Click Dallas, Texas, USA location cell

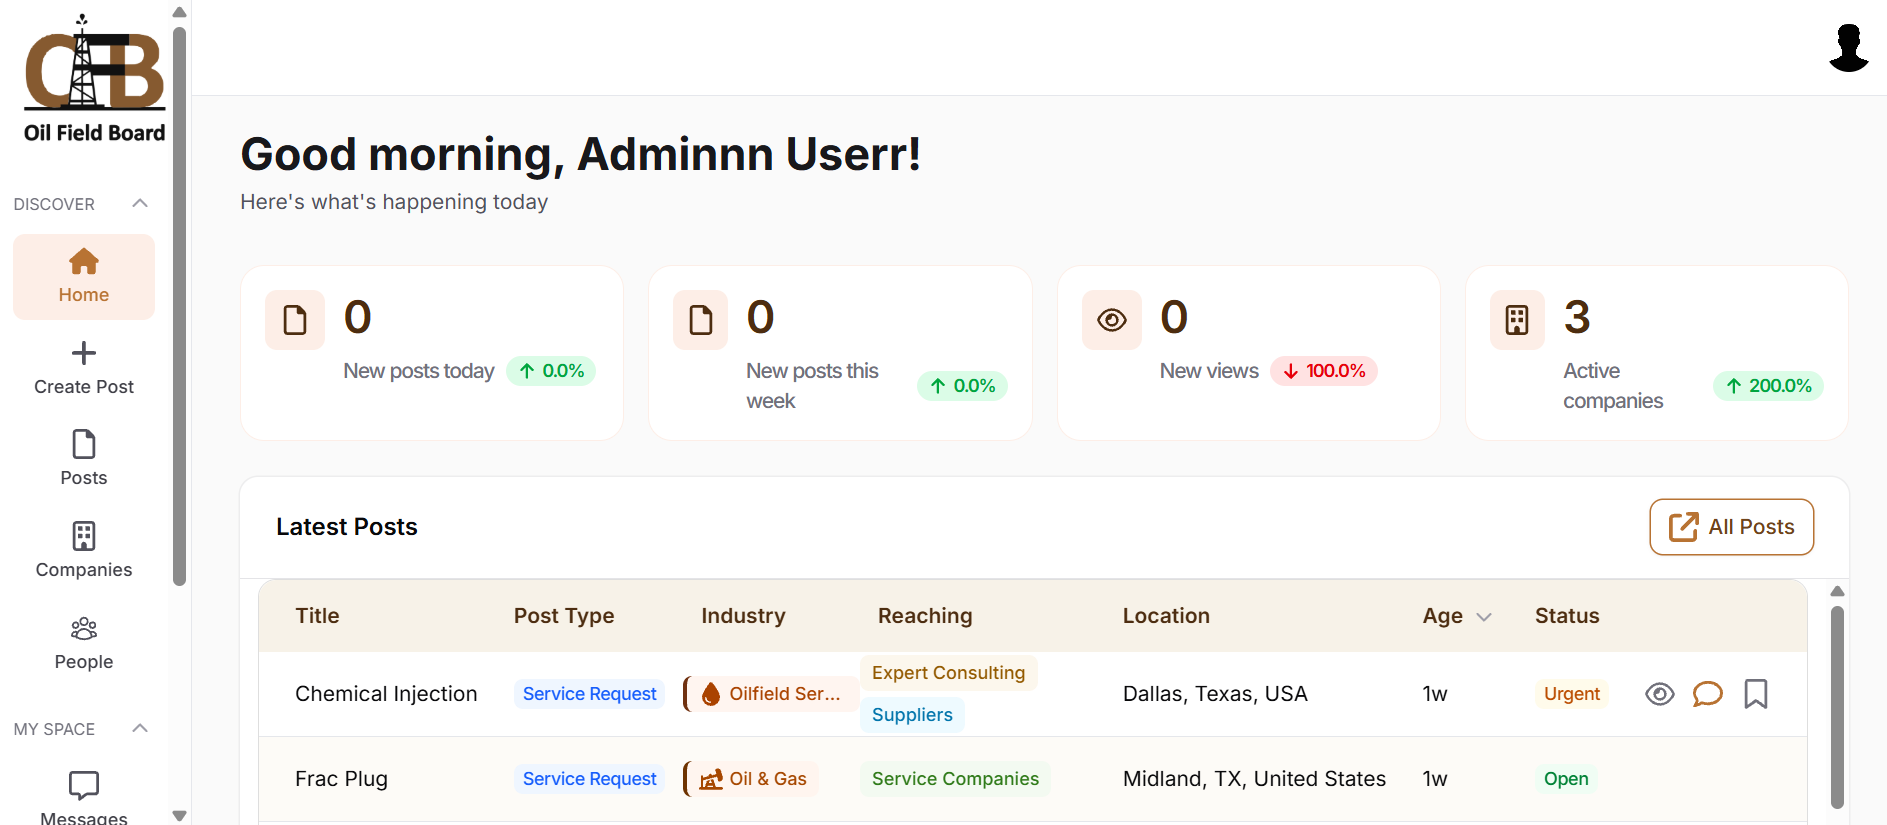1215,694
